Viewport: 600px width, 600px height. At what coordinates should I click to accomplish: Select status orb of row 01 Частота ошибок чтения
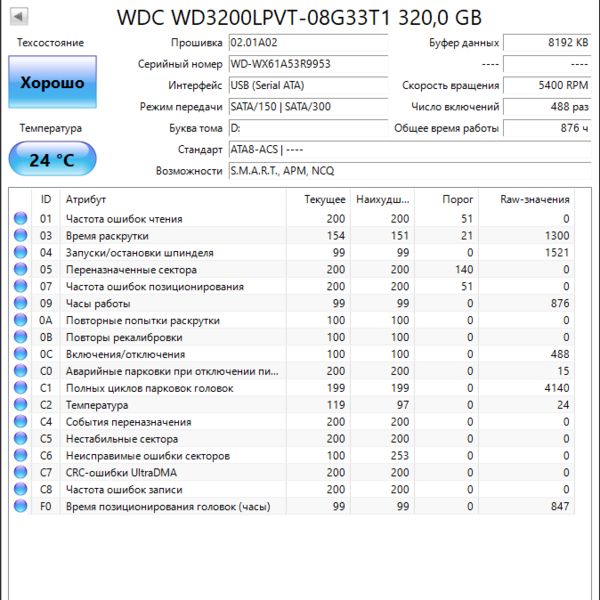[21, 218]
